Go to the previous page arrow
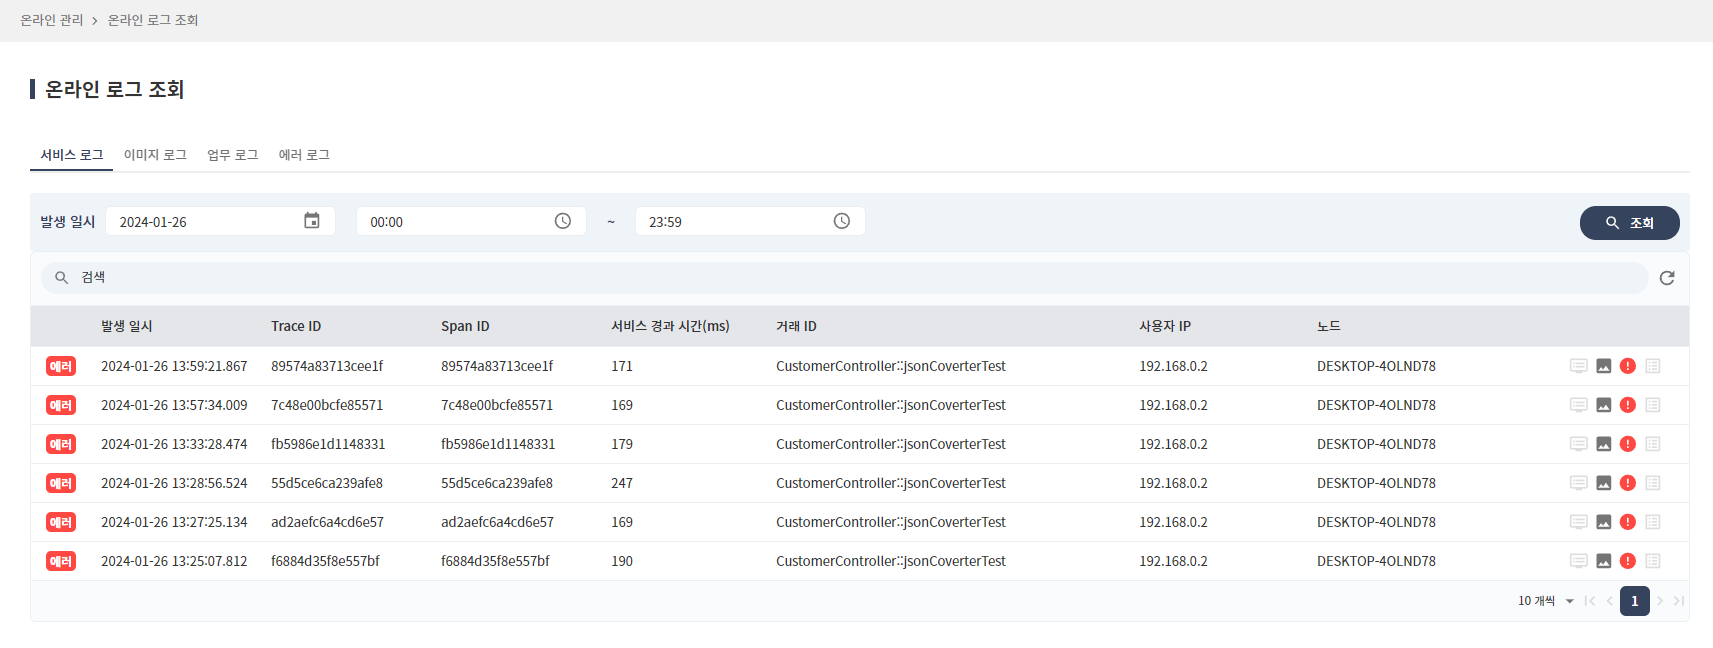Image resolution: width=1713 pixels, height=648 pixels. (x=1610, y=601)
